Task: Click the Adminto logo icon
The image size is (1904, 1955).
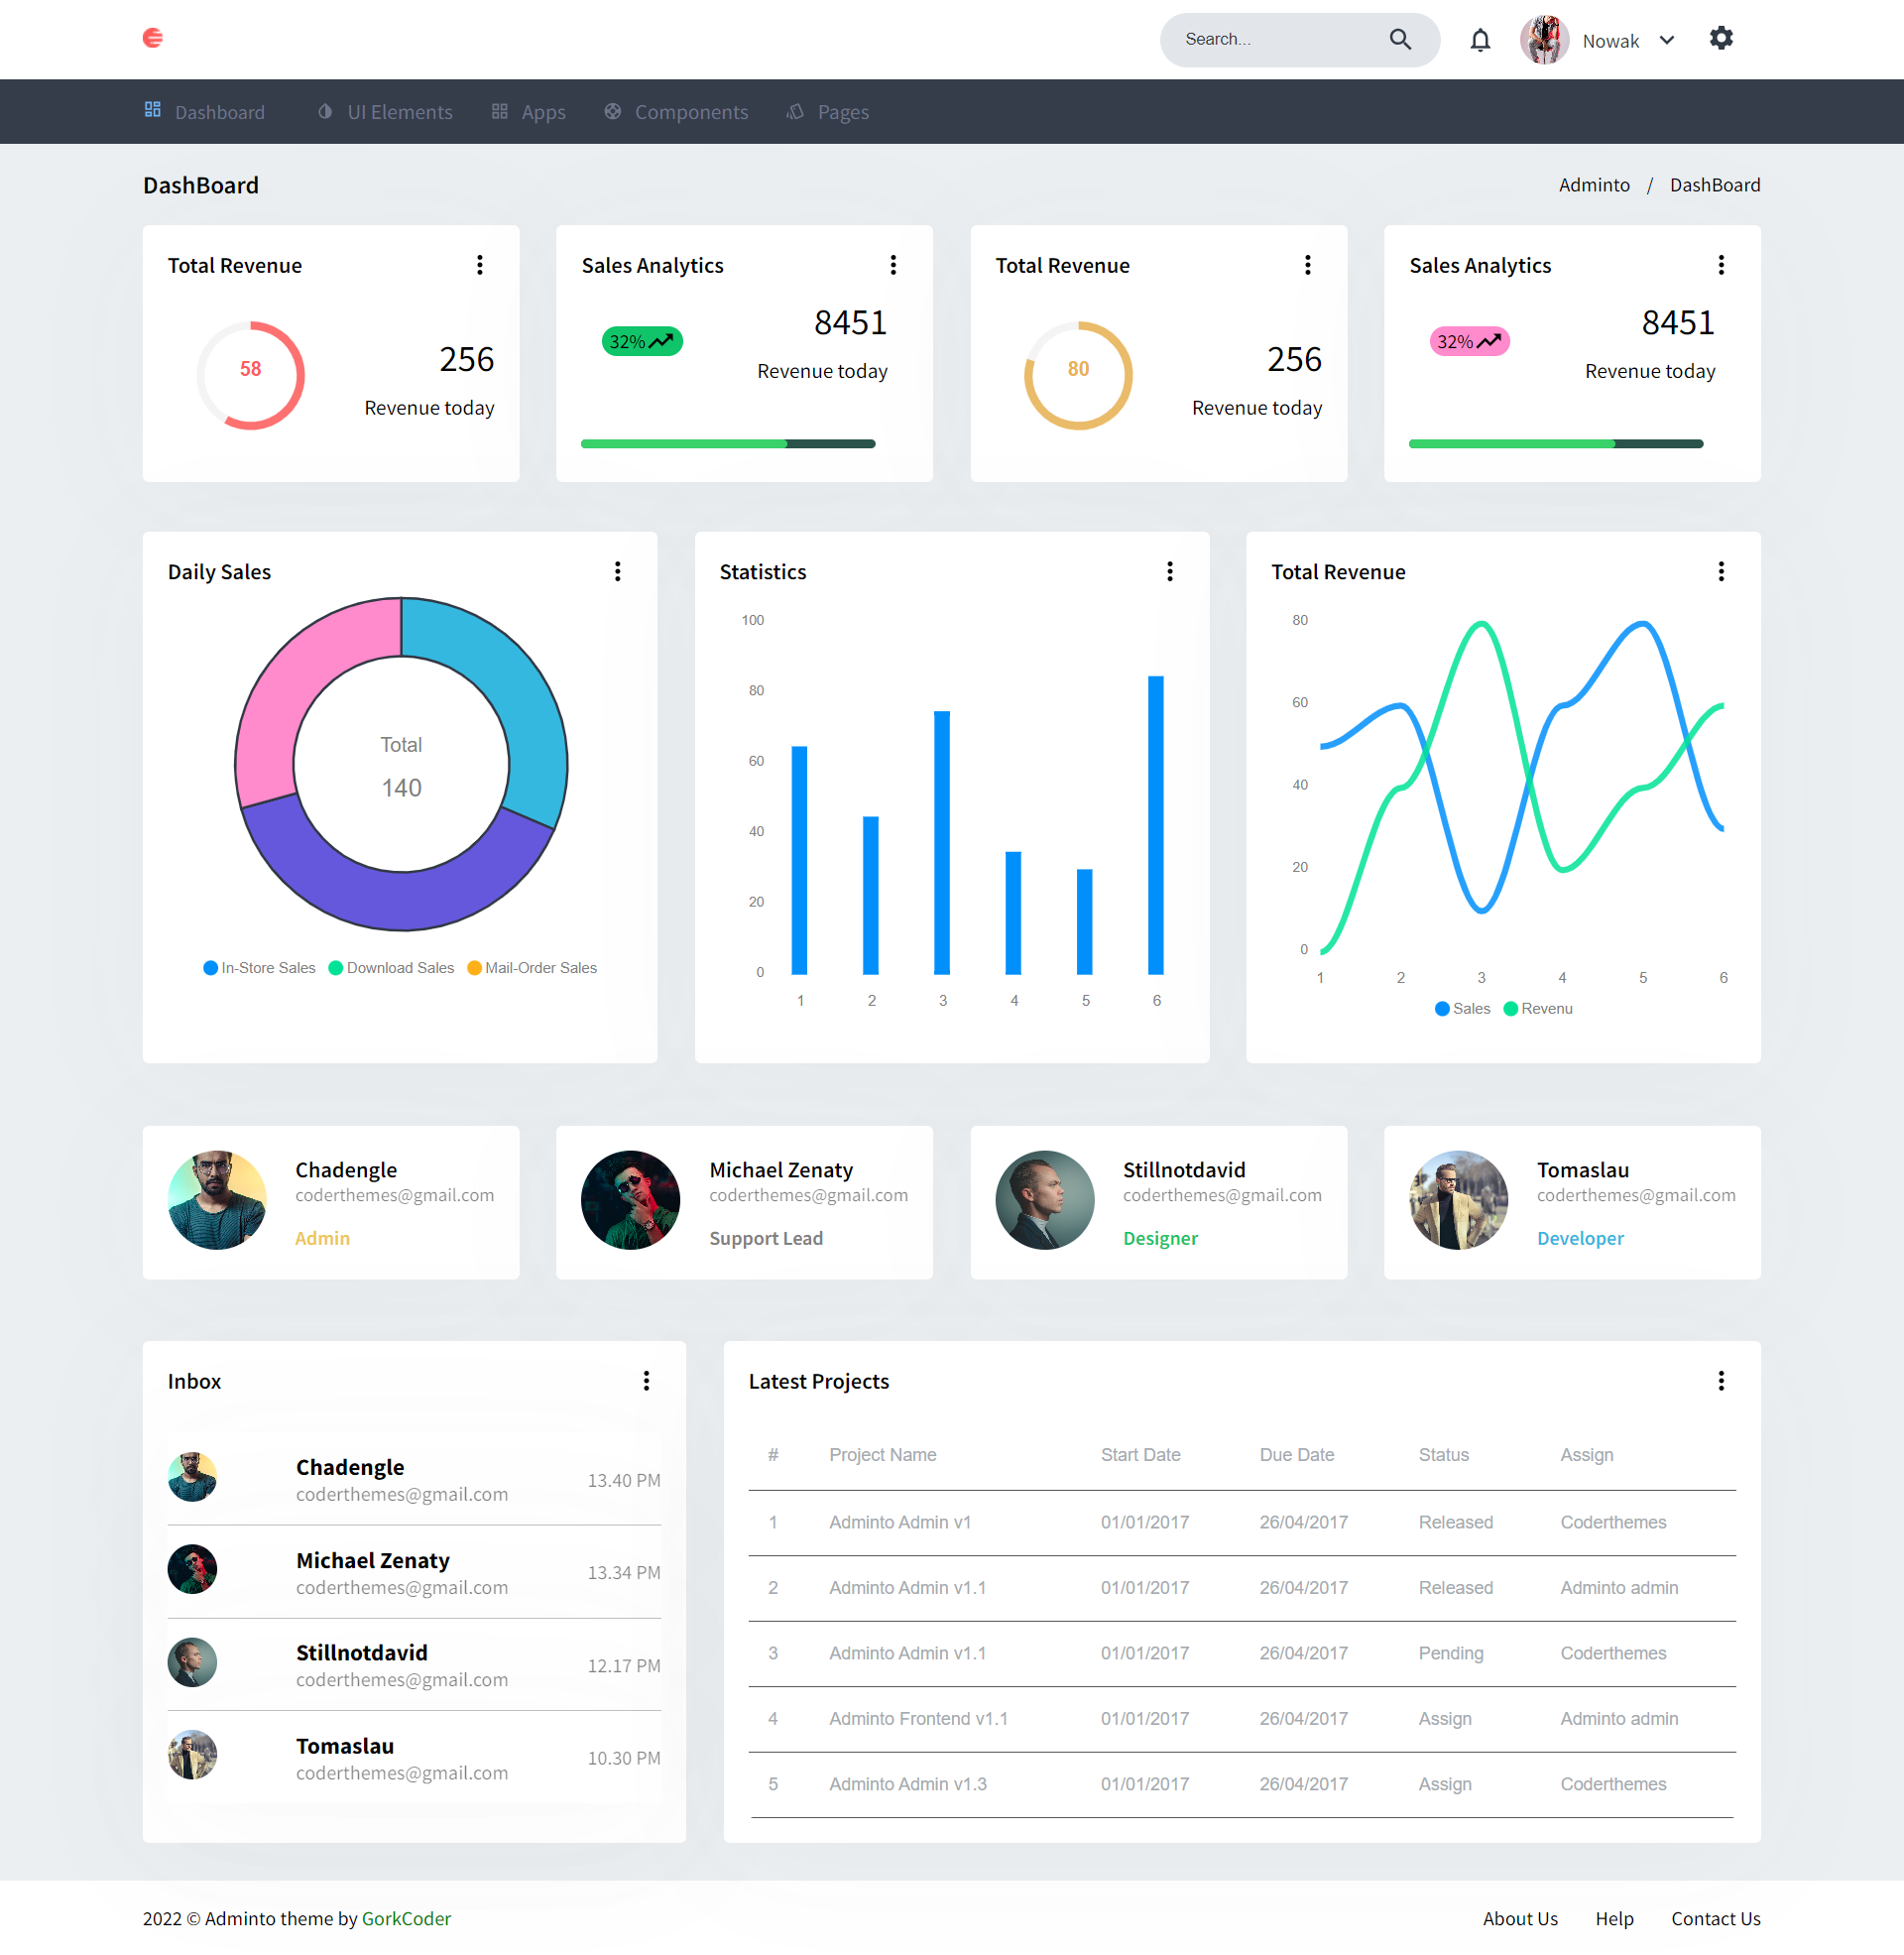Action: point(153,38)
